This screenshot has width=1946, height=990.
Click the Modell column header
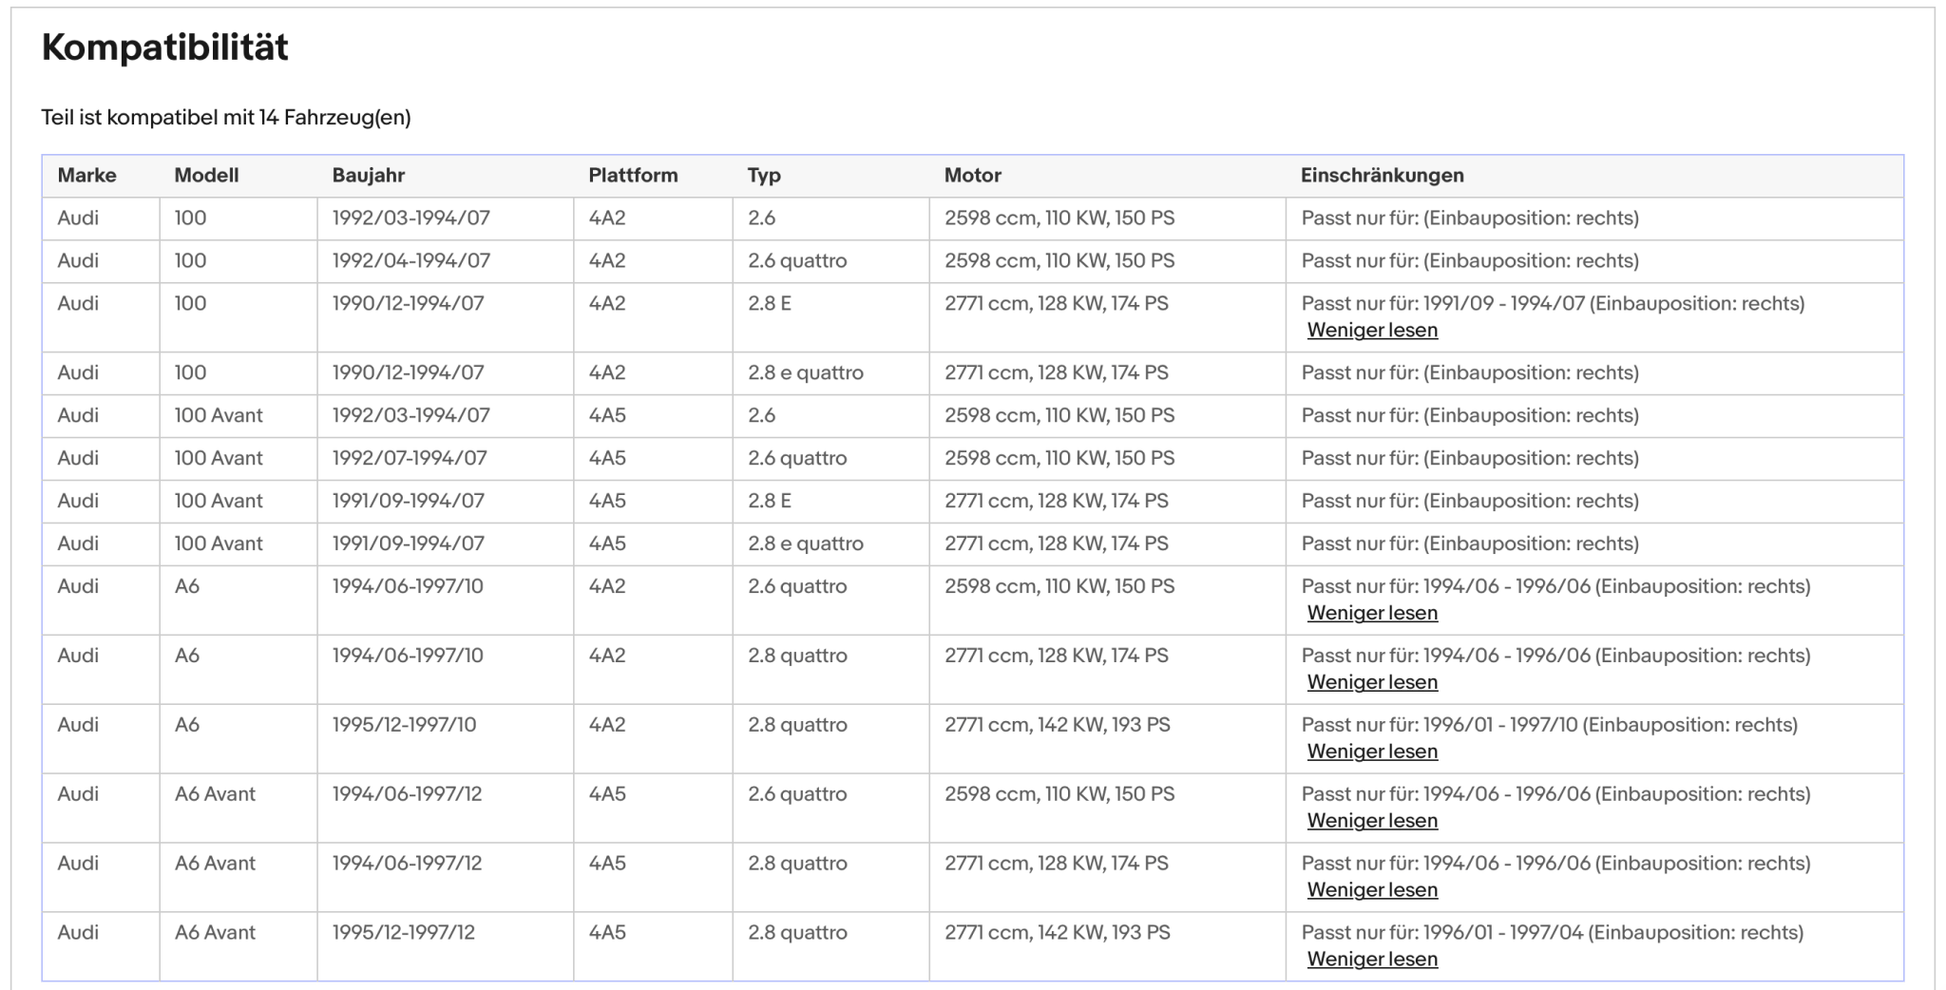(206, 176)
